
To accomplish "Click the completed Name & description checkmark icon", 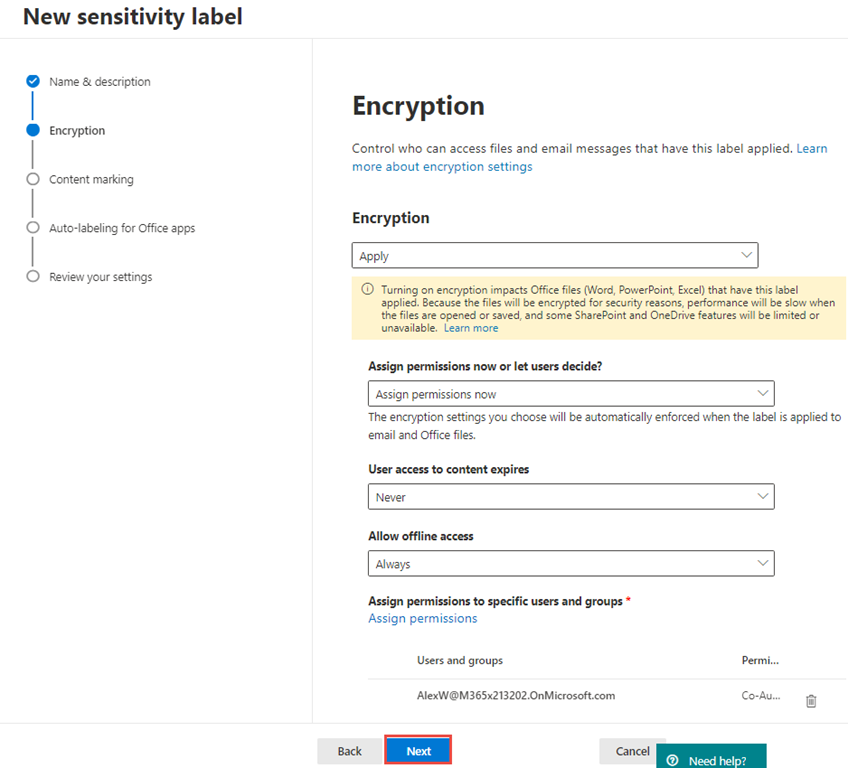I will [33, 81].
